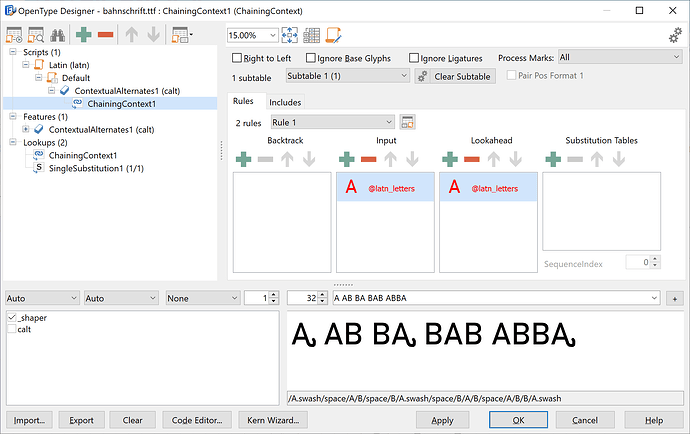Click the green plus add lookup icon in left toolbar
Viewport: 690px width, 434px height.
pyautogui.click(x=83, y=35)
